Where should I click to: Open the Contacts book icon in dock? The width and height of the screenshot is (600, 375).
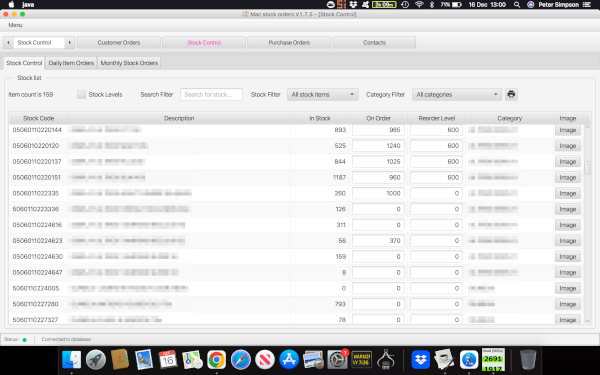120,360
